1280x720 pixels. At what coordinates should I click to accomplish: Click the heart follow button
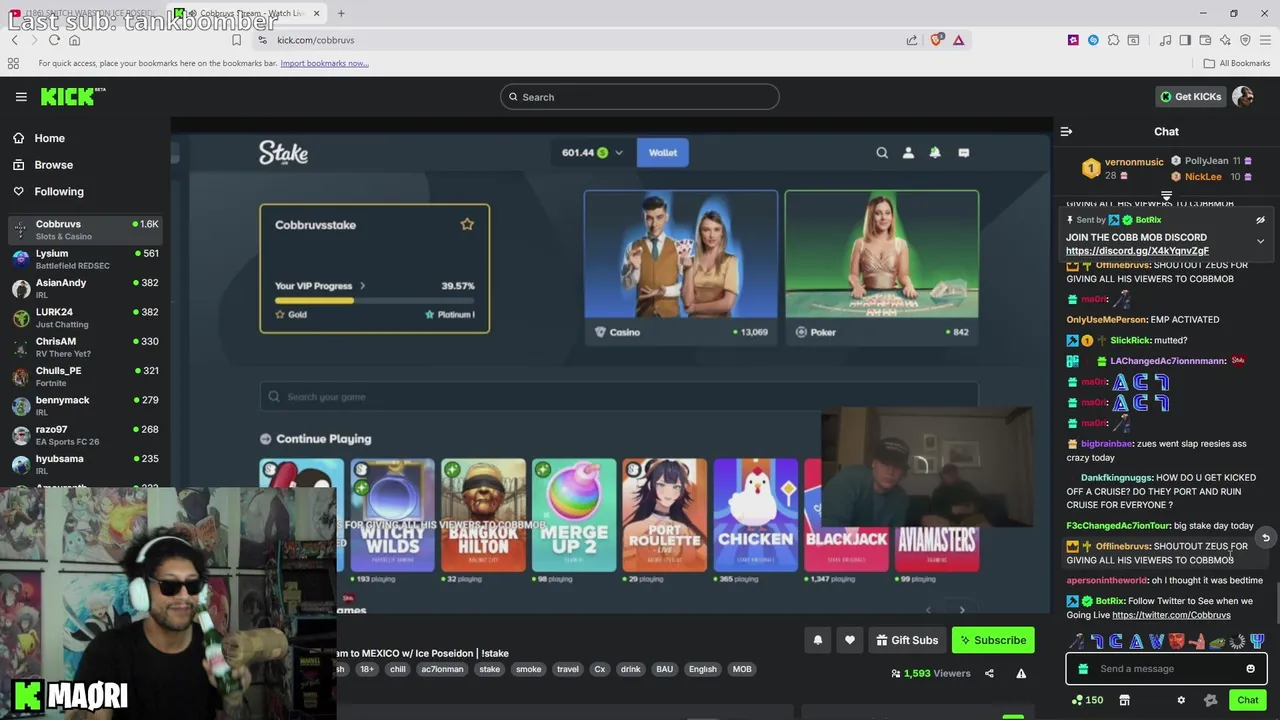pyautogui.click(x=850, y=640)
